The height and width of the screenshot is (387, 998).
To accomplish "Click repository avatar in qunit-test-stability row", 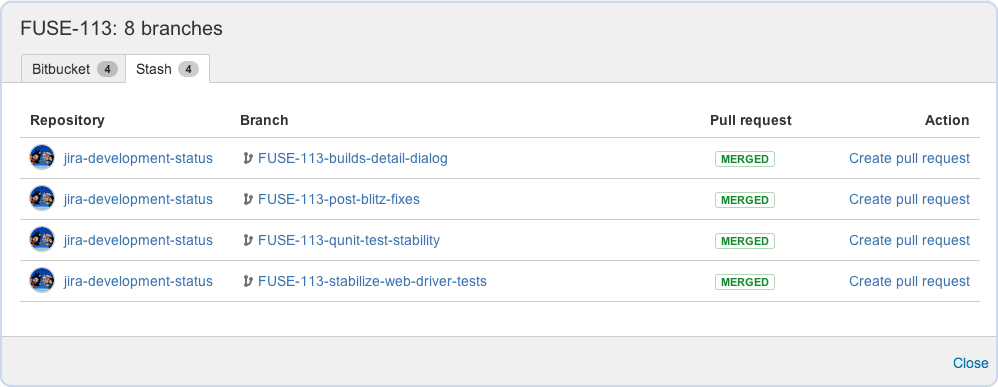I will point(42,240).
